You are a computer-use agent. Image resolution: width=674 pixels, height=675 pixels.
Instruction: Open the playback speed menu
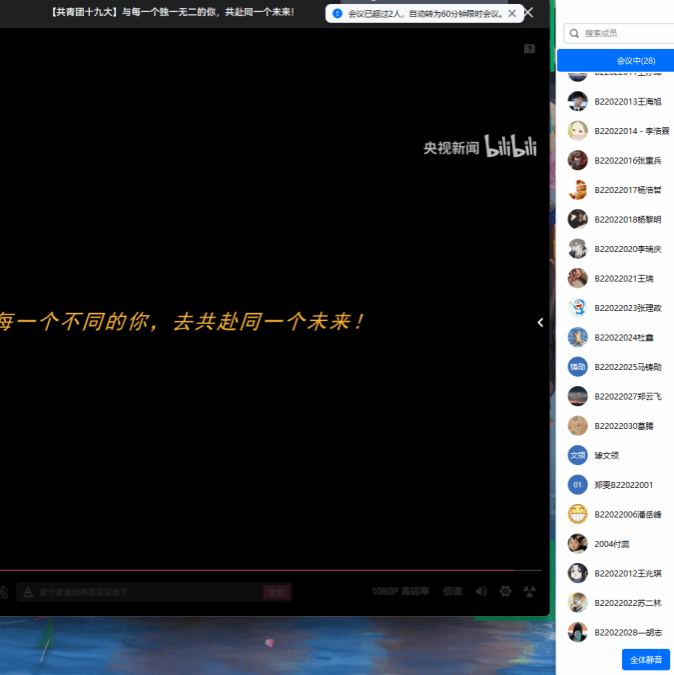point(452,592)
